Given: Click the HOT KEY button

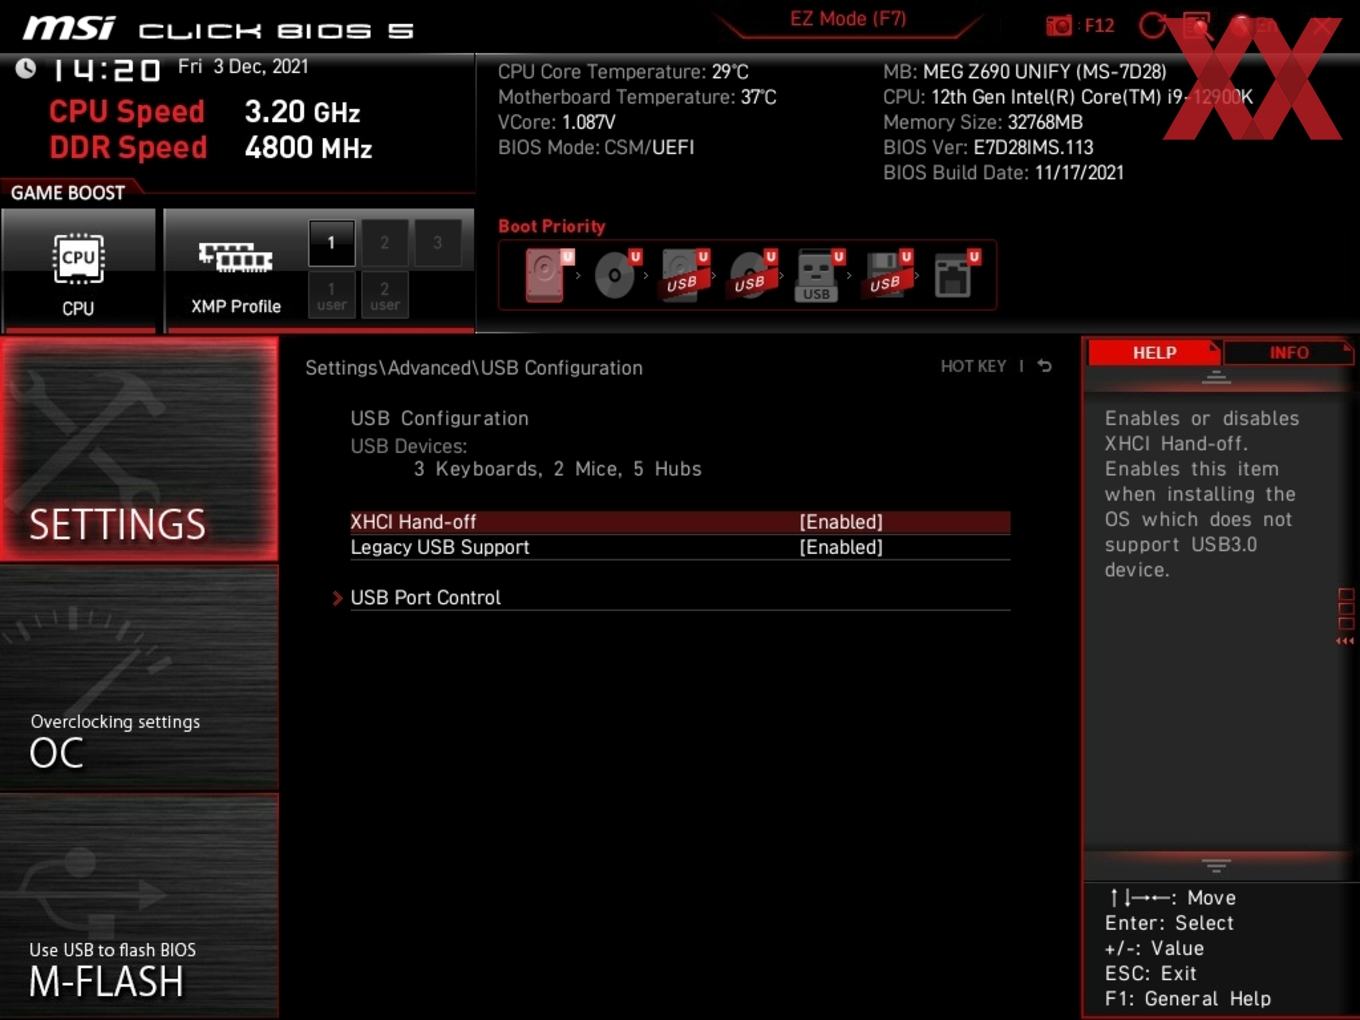Looking at the screenshot, I should 973,366.
